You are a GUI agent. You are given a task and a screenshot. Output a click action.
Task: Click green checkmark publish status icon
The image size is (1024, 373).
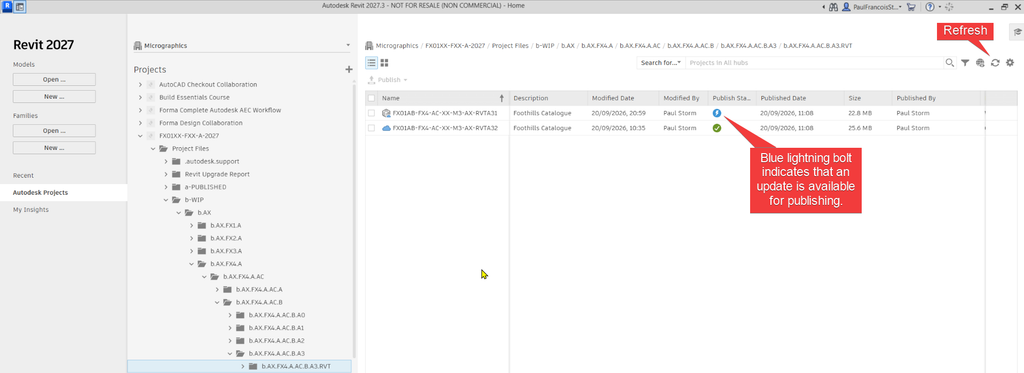click(x=716, y=128)
